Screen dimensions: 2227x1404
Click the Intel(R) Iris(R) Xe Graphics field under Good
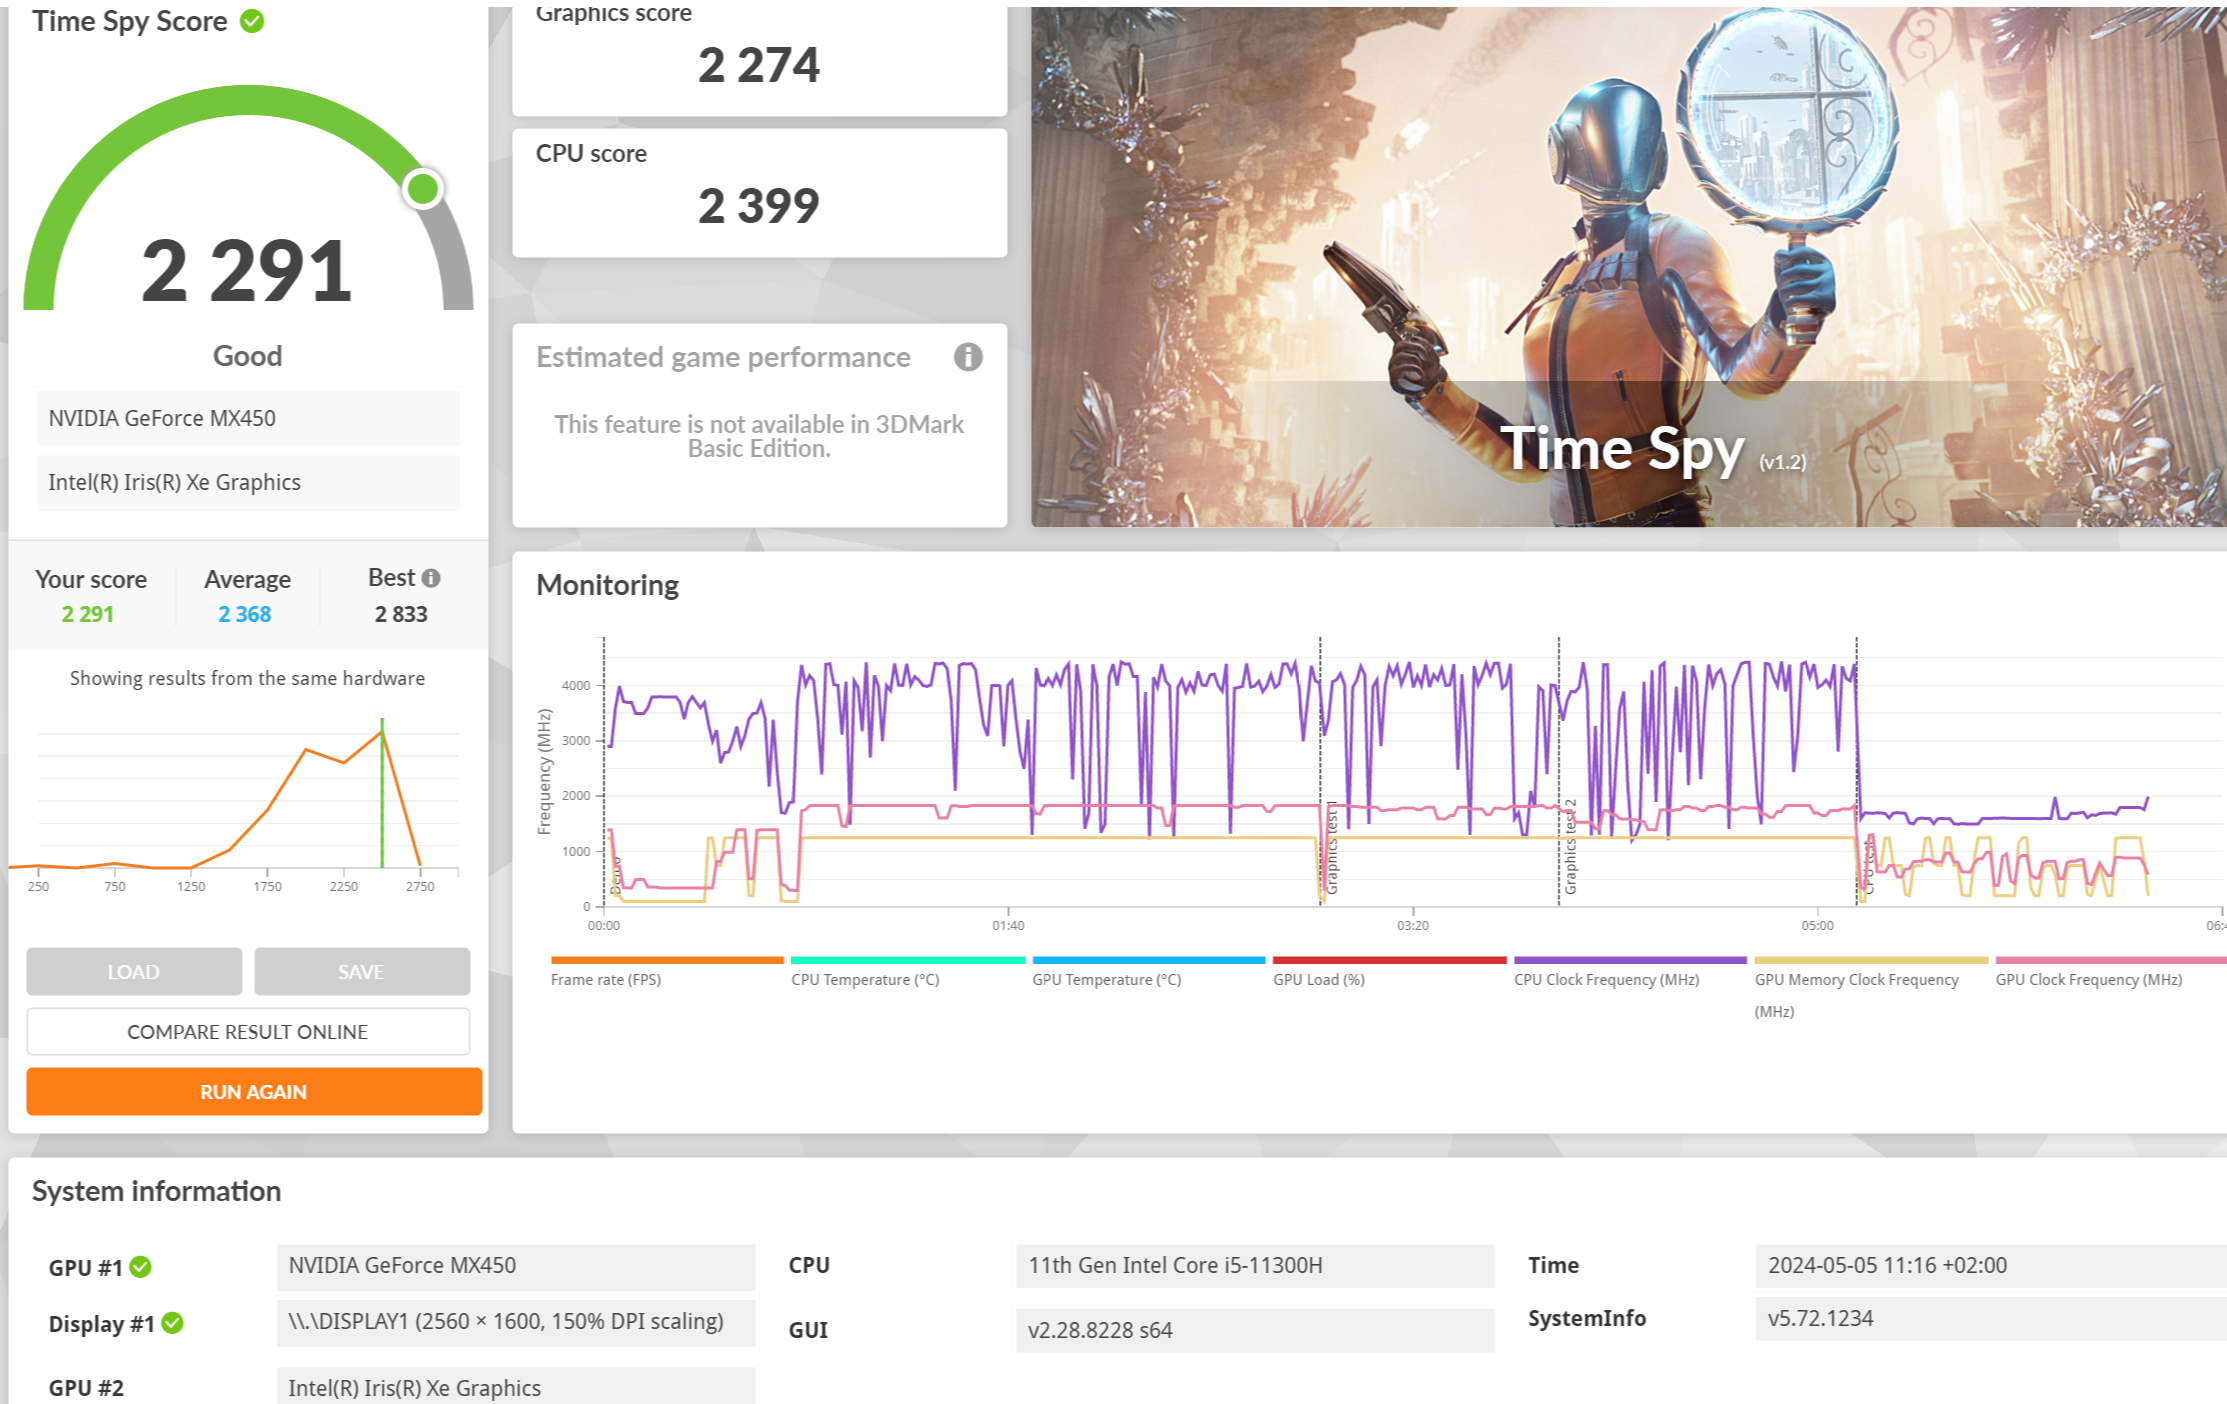pyautogui.click(x=248, y=482)
